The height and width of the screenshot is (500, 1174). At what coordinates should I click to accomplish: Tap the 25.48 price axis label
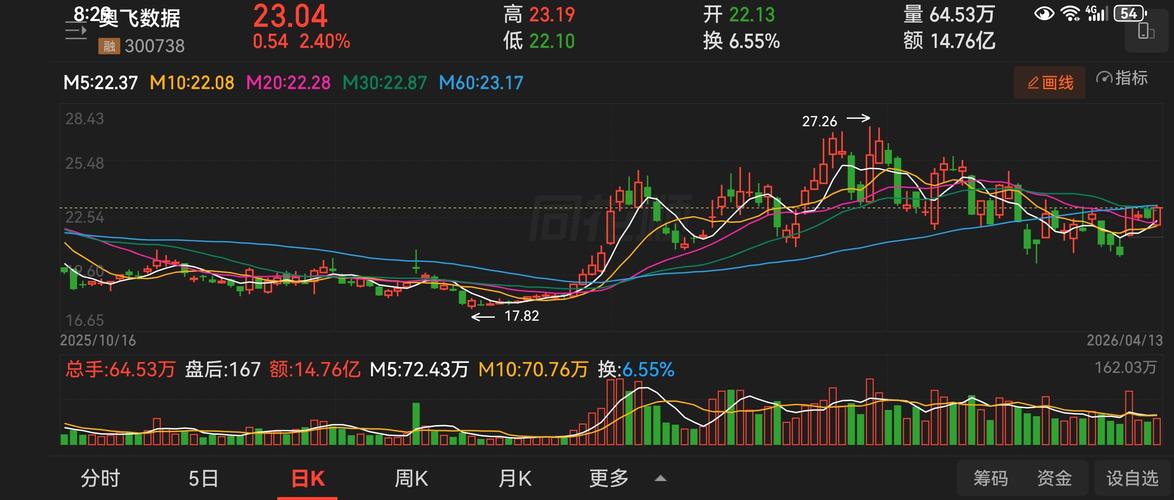(84, 163)
